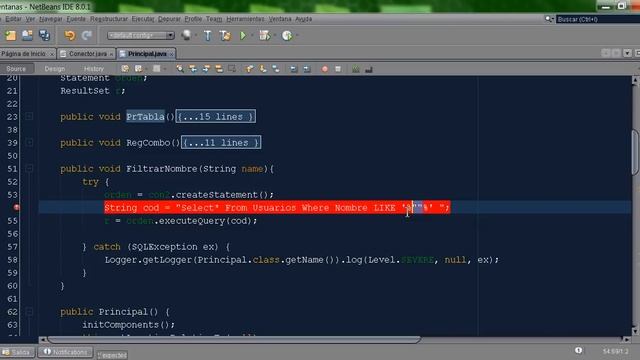The height and width of the screenshot is (360, 640).
Task: Collapse the FiltrarNombre method fold at line 51
Action: tap(29, 168)
